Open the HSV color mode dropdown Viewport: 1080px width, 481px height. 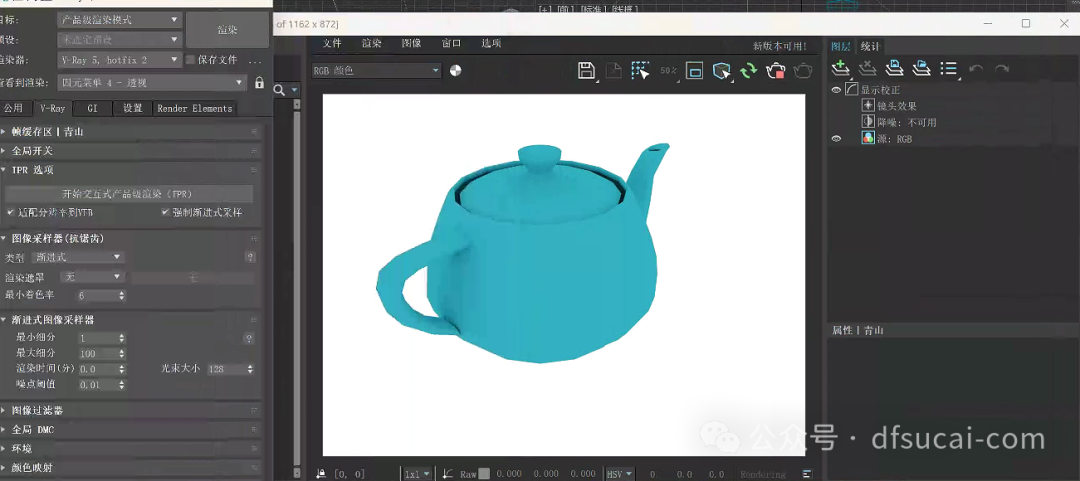coord(619,474)
